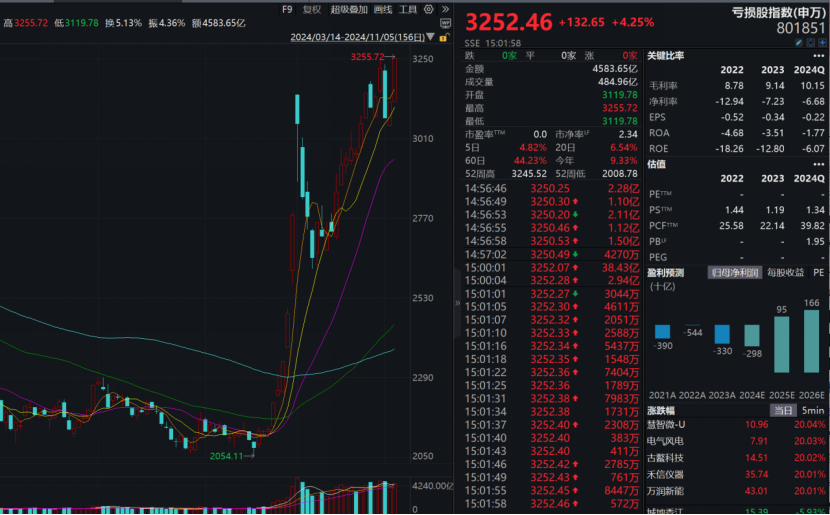830x515 pixels.
Task: Click the 60日 change value 44.23%
Action: [x=530, y=160]
